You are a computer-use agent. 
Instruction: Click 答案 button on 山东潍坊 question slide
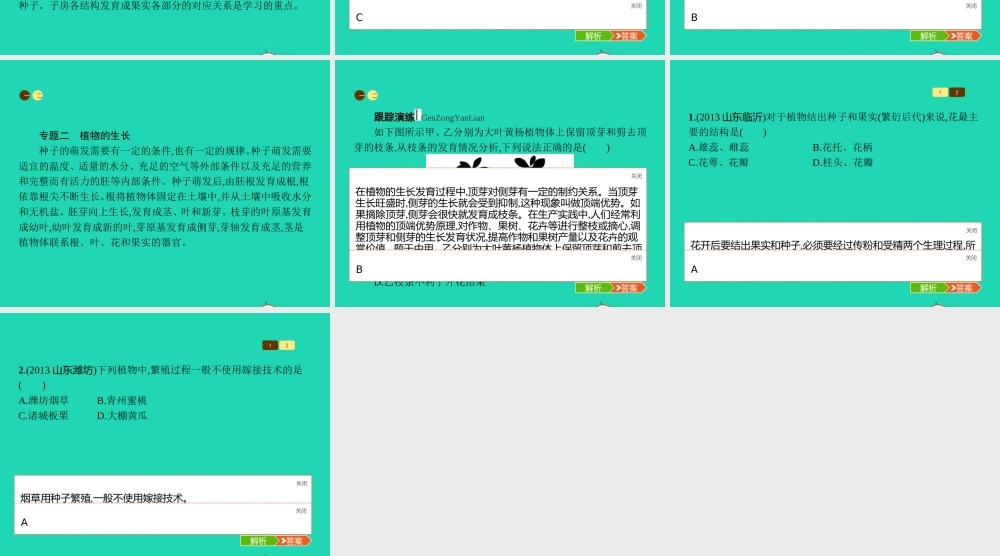click(294, 541)
